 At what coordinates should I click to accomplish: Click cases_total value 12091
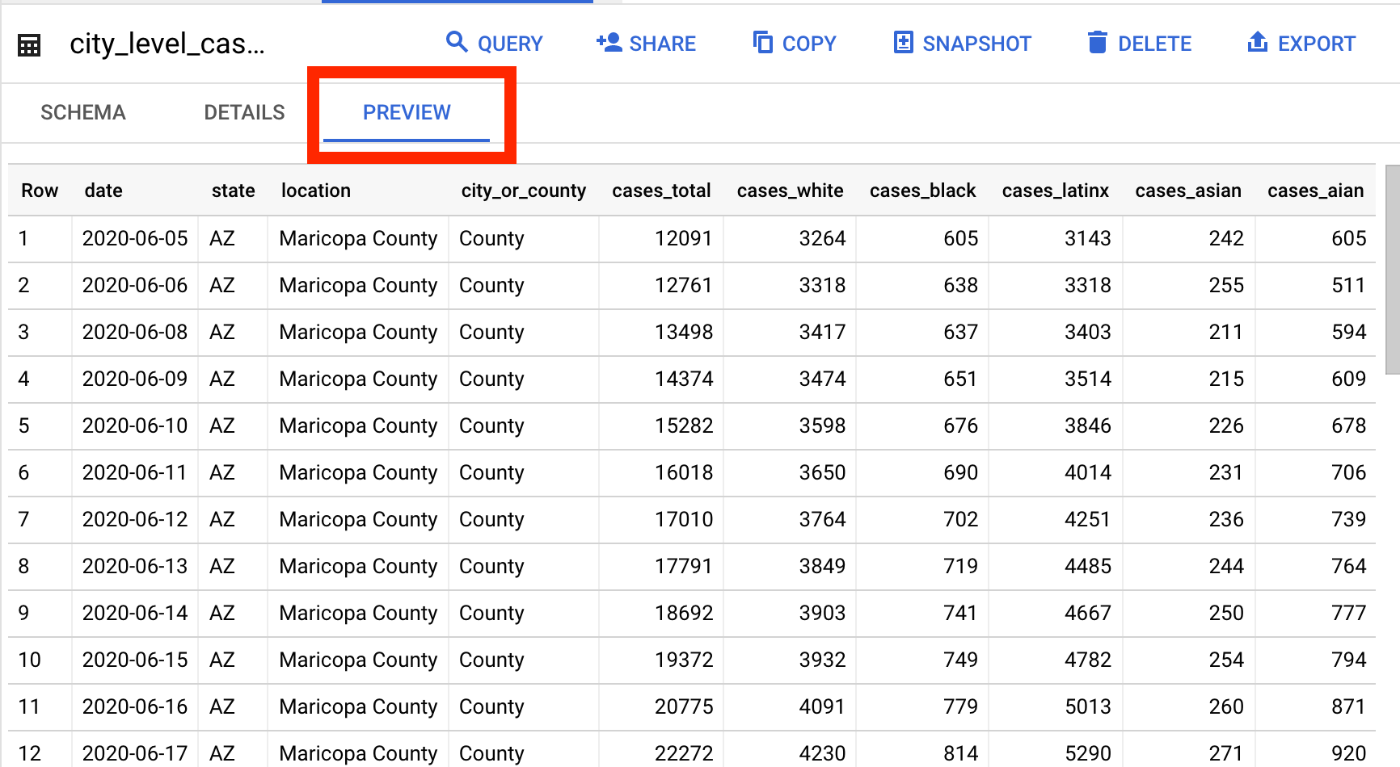click(x=684, y=238)
